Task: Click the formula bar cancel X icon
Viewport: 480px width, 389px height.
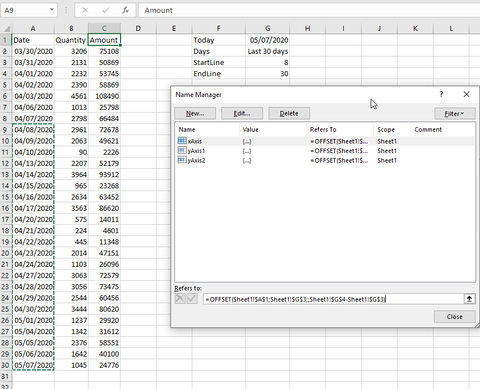Action: click(x=85, y=10)
